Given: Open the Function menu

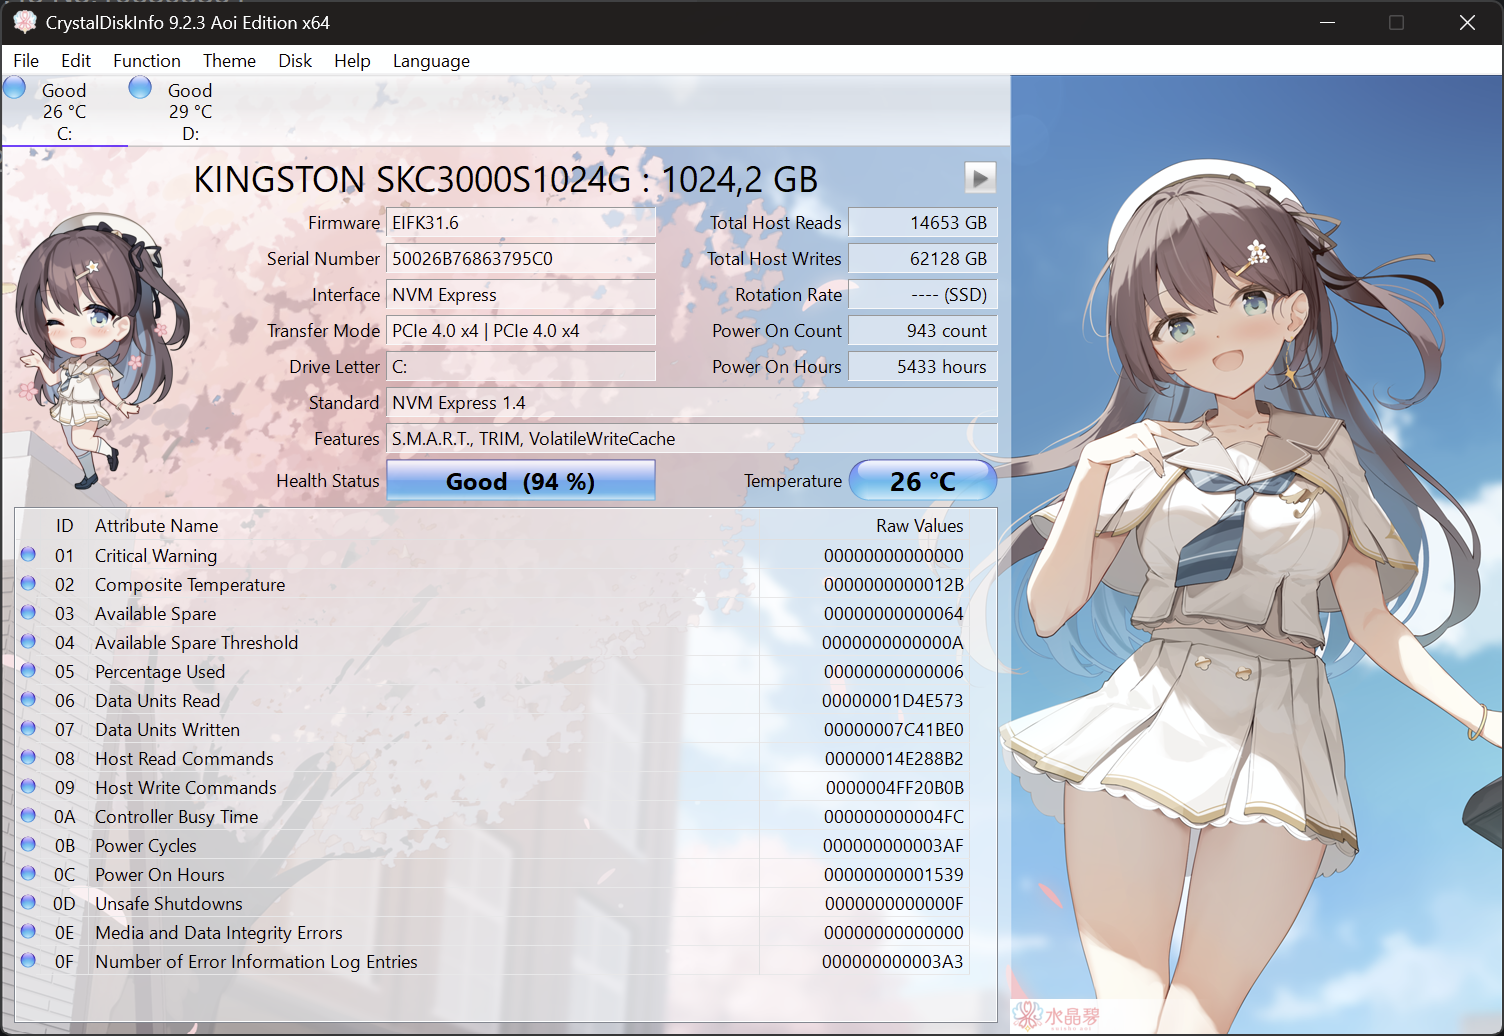Looking at the screenshot, I should click(146, 61).
